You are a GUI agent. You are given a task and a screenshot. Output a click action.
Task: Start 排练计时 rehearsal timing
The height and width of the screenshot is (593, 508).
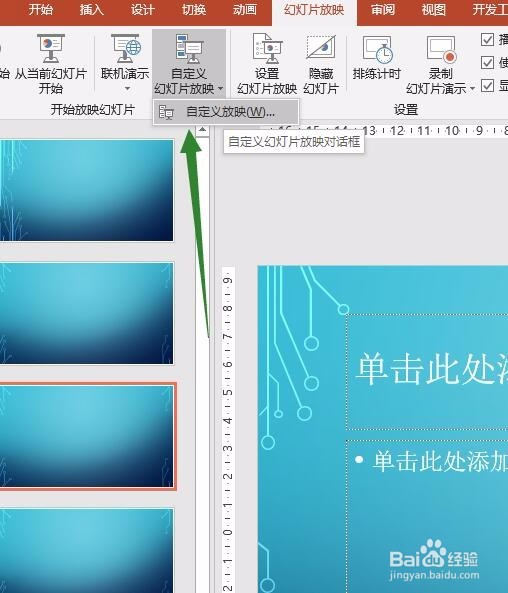click(376, 57)
